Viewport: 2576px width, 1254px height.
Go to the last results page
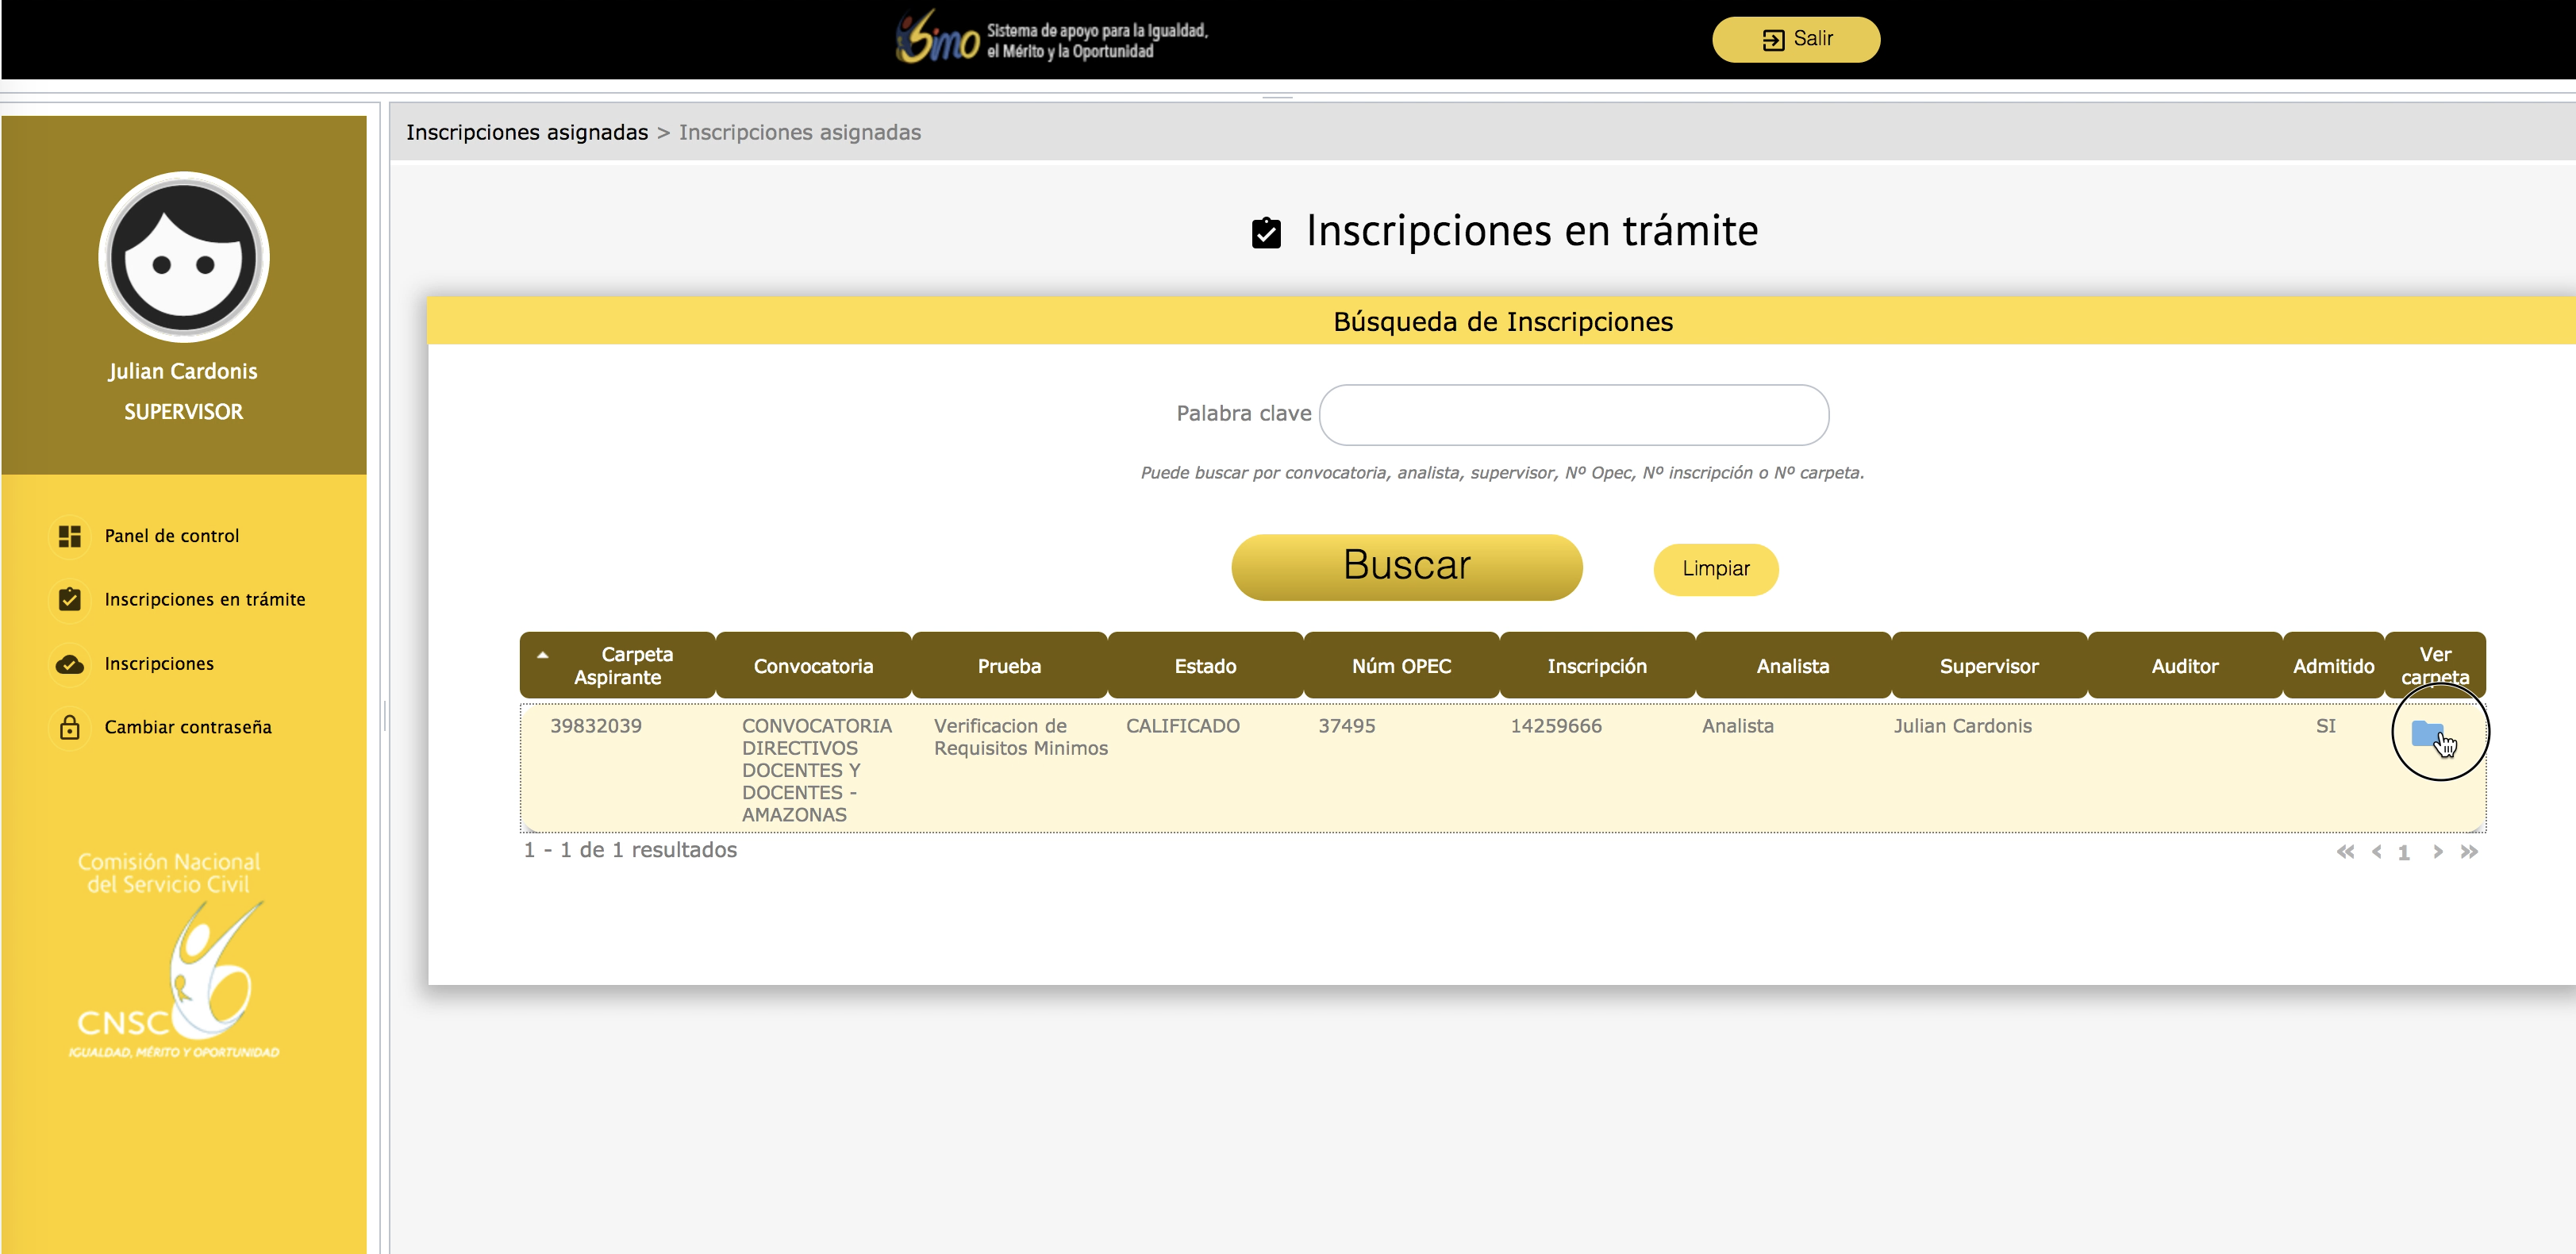(2469, 852)
